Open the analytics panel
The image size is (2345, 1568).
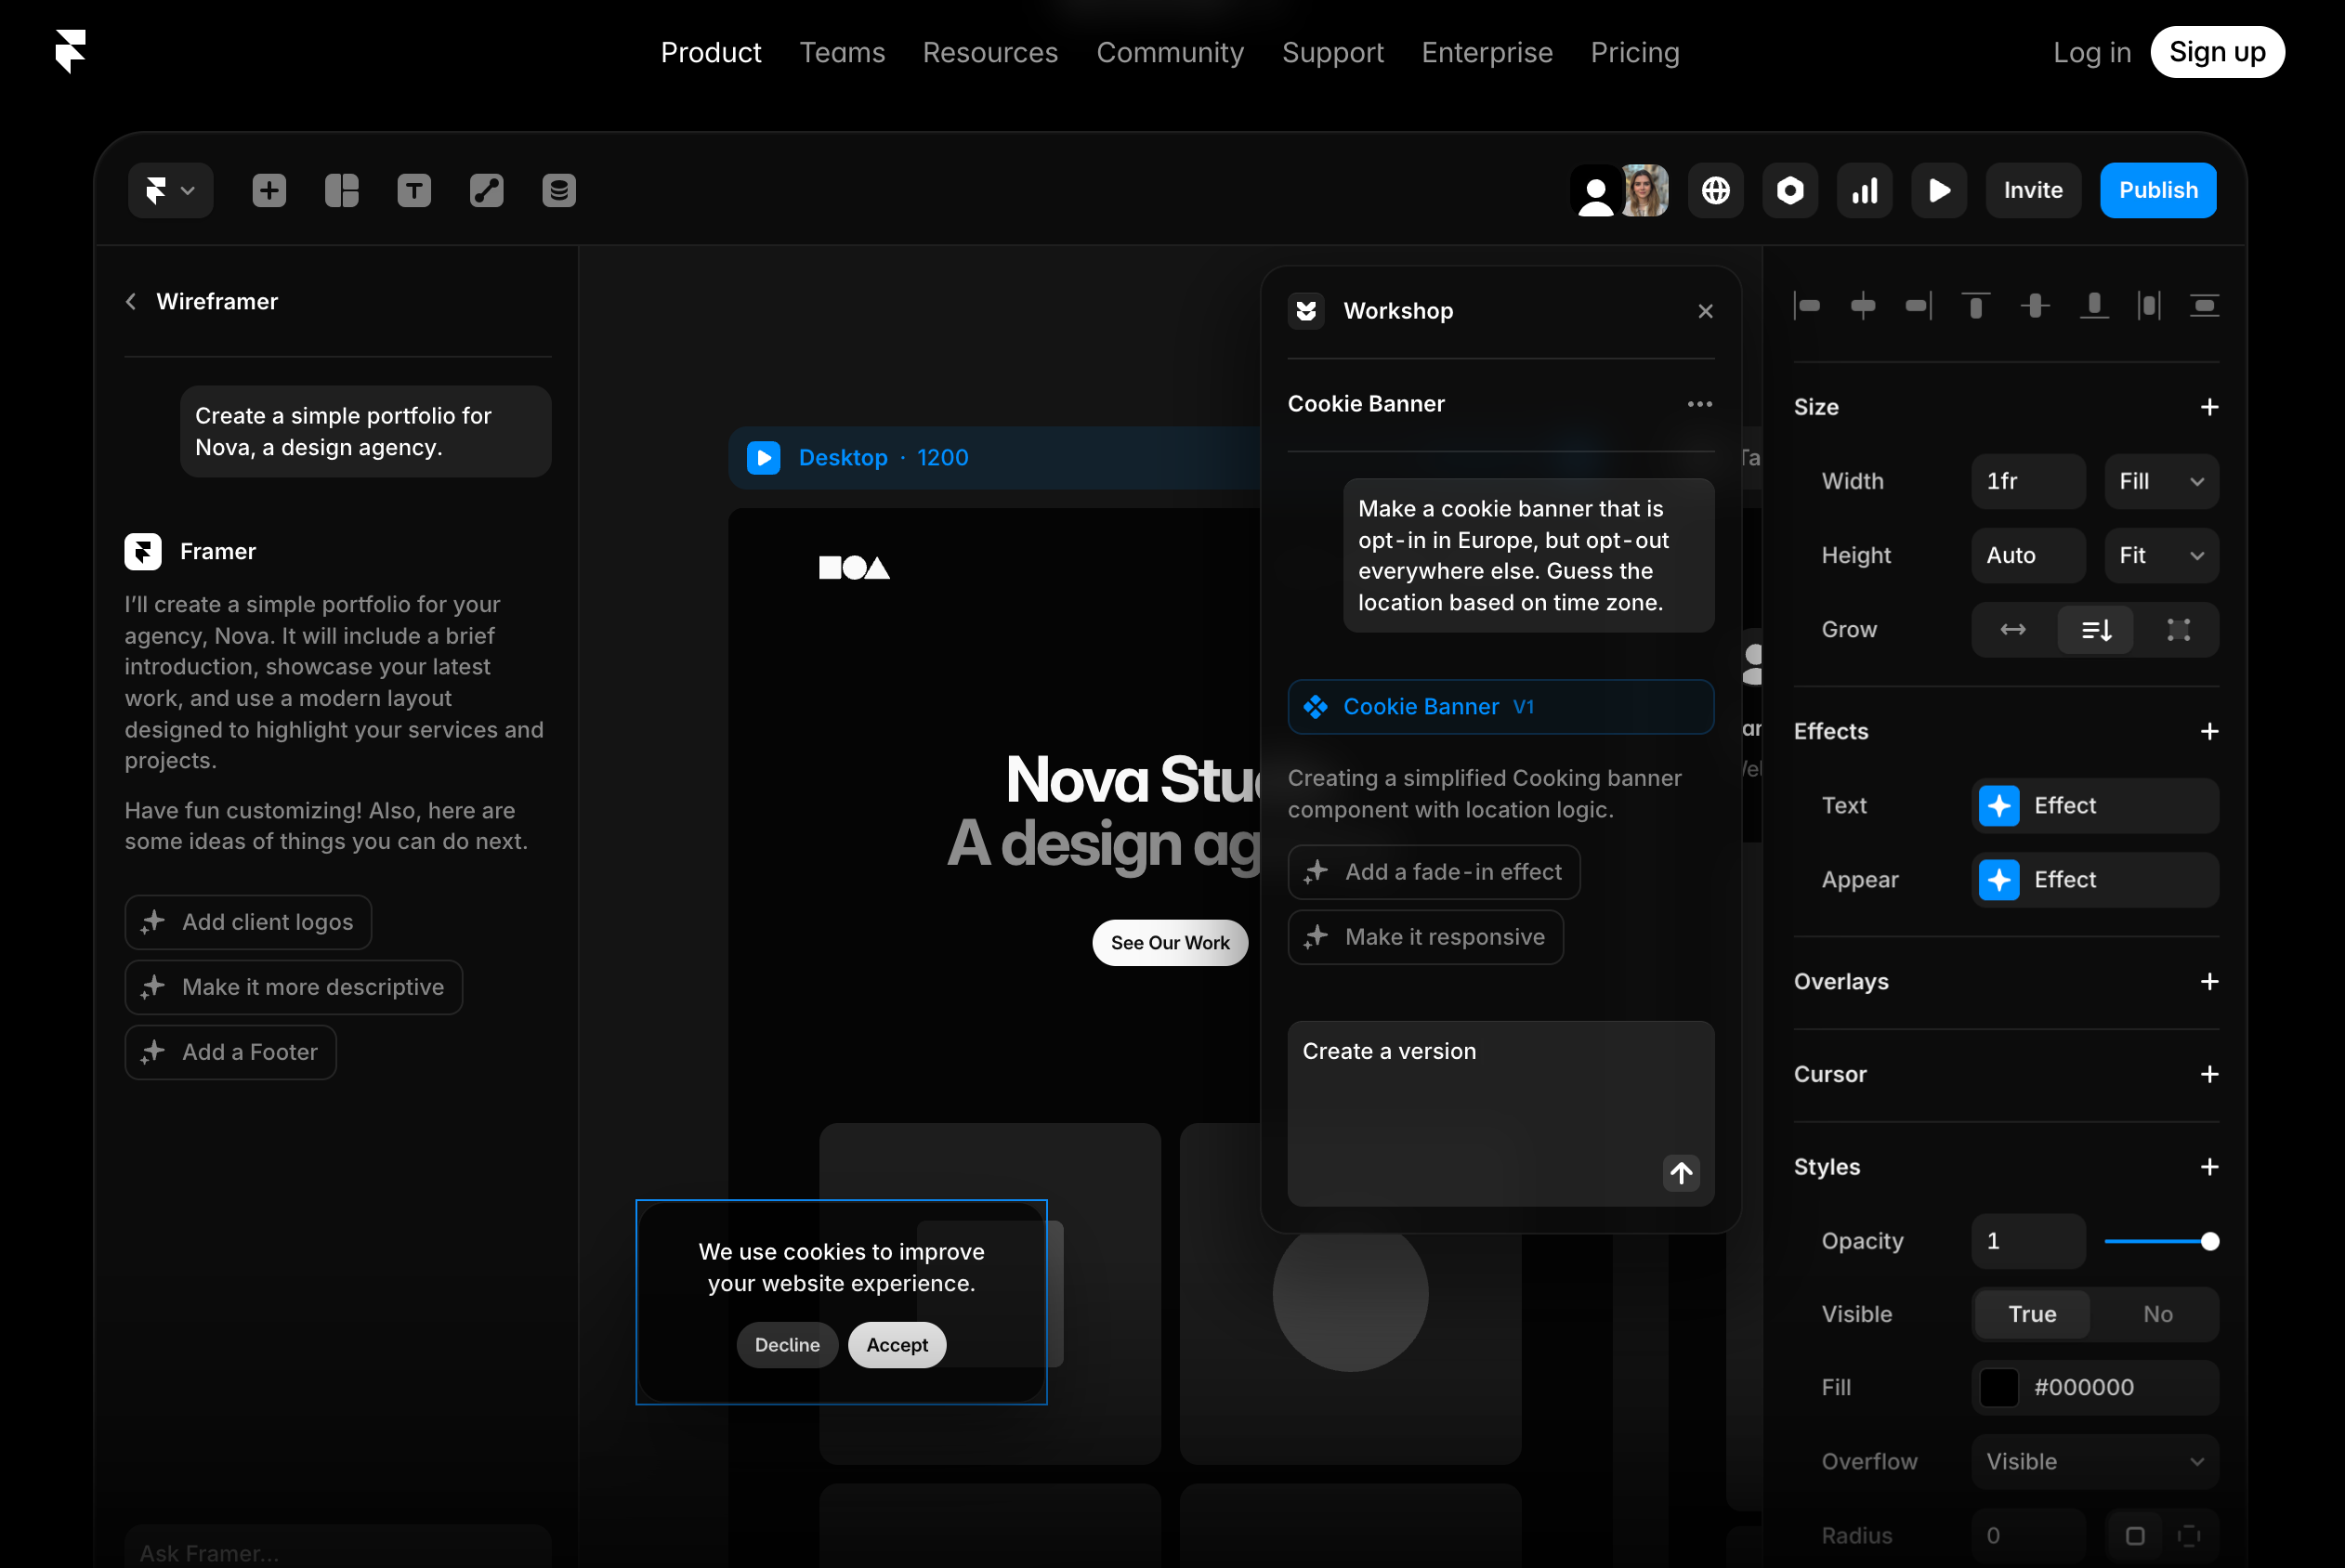[1864, 190]
